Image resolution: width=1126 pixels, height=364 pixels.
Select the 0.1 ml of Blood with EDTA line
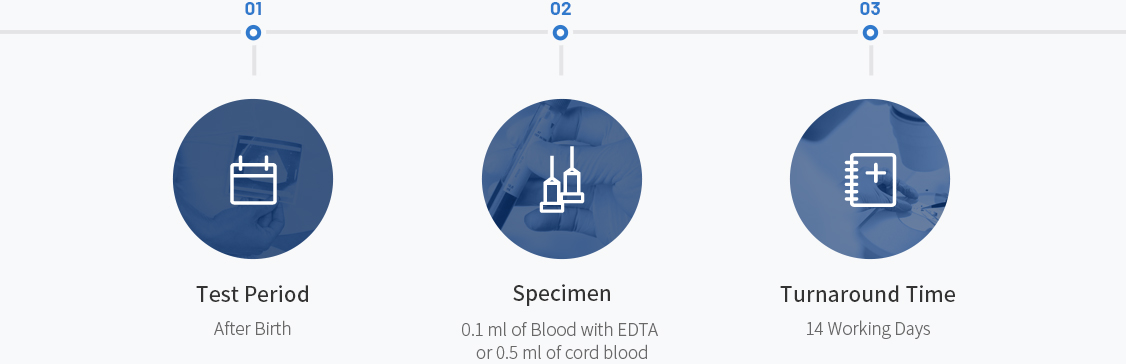559,330
